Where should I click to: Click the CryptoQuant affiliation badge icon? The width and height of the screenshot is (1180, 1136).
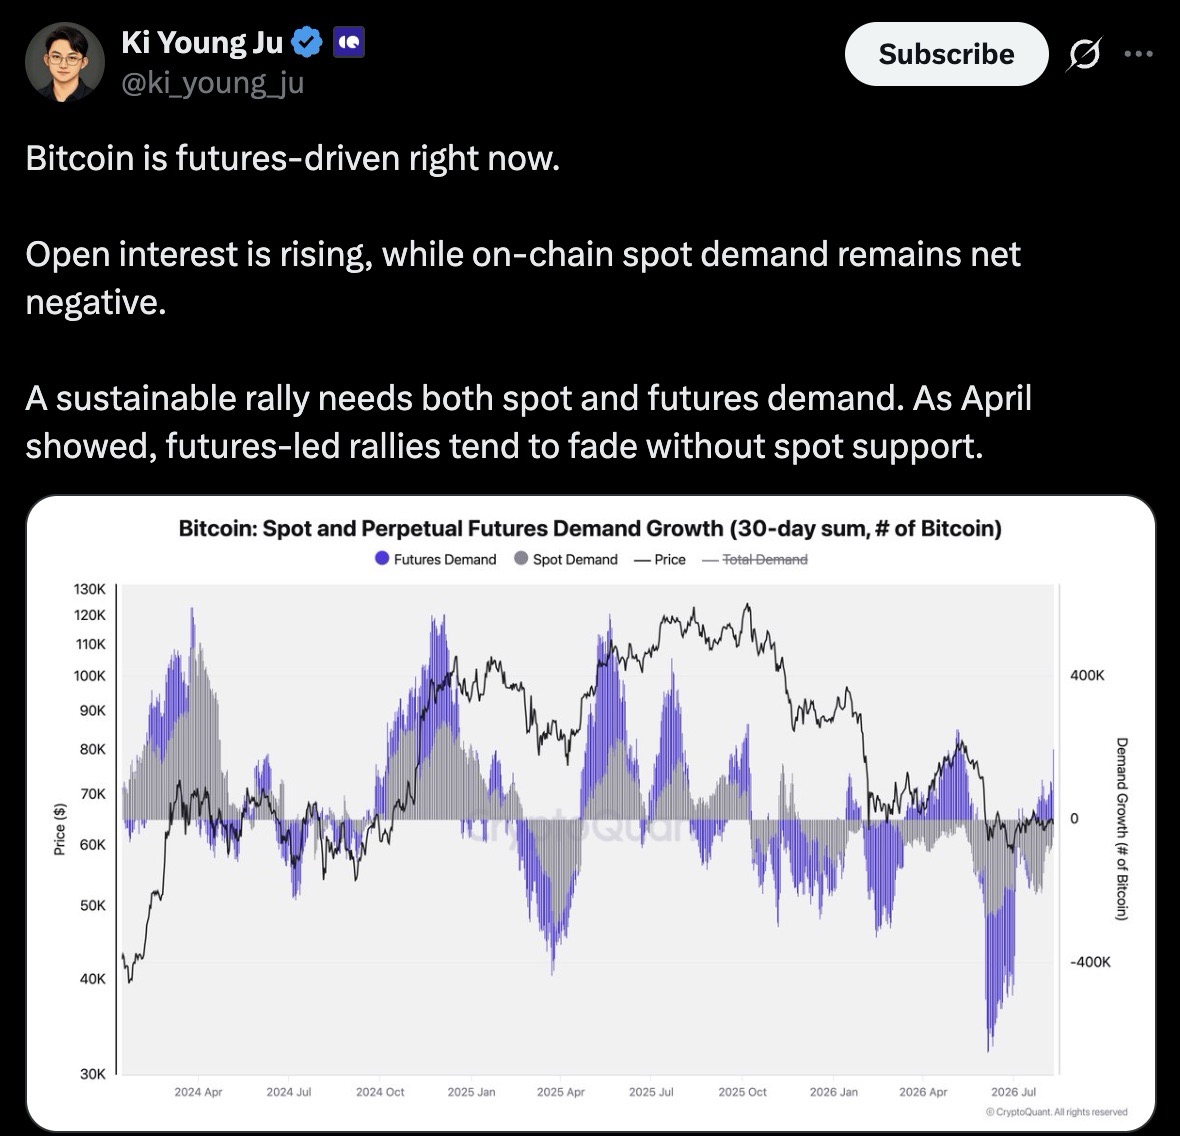click(x=348, y=42)
